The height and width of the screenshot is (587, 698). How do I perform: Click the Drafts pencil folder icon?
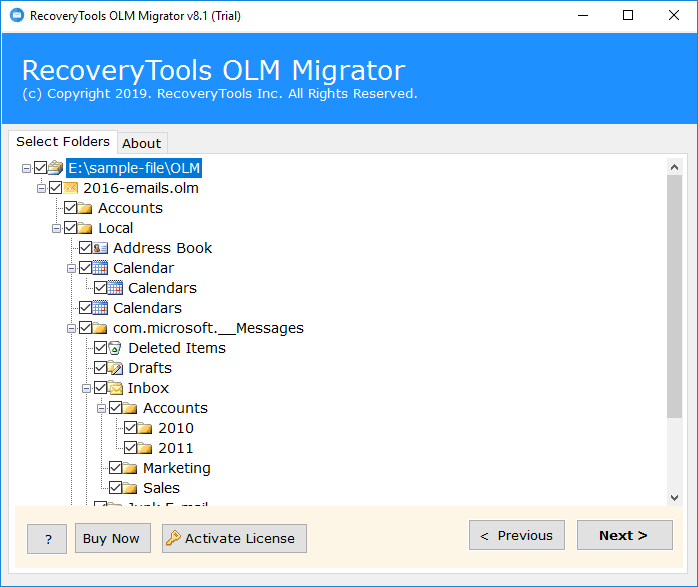point(115,368)
